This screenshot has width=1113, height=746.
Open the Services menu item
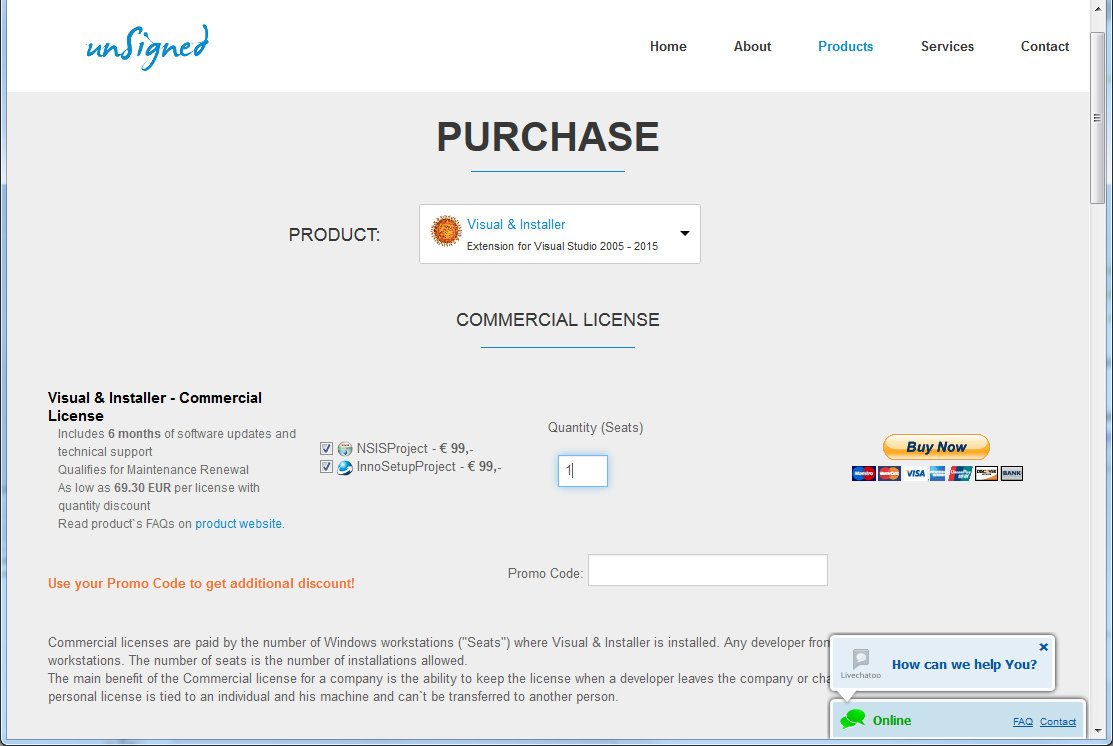pyautogui.click(x=947, y=46)
